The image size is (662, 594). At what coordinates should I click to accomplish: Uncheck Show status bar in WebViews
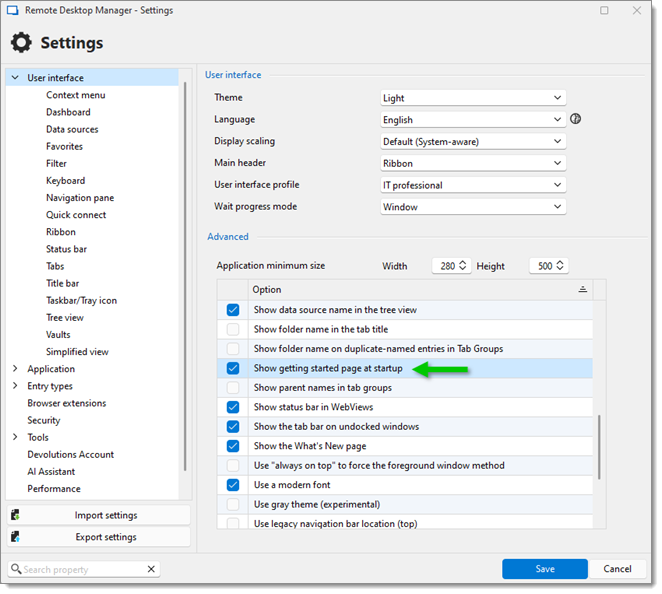click(233, 407)
